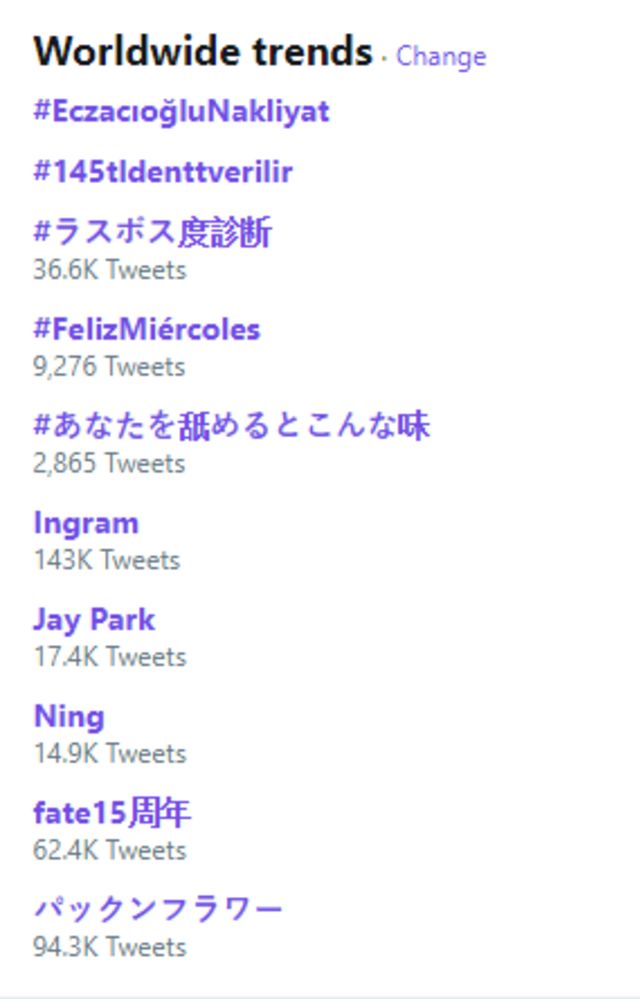Click the 17.4K Tweets label under Jay Park
640x999 pixels.
coord(107,657)
